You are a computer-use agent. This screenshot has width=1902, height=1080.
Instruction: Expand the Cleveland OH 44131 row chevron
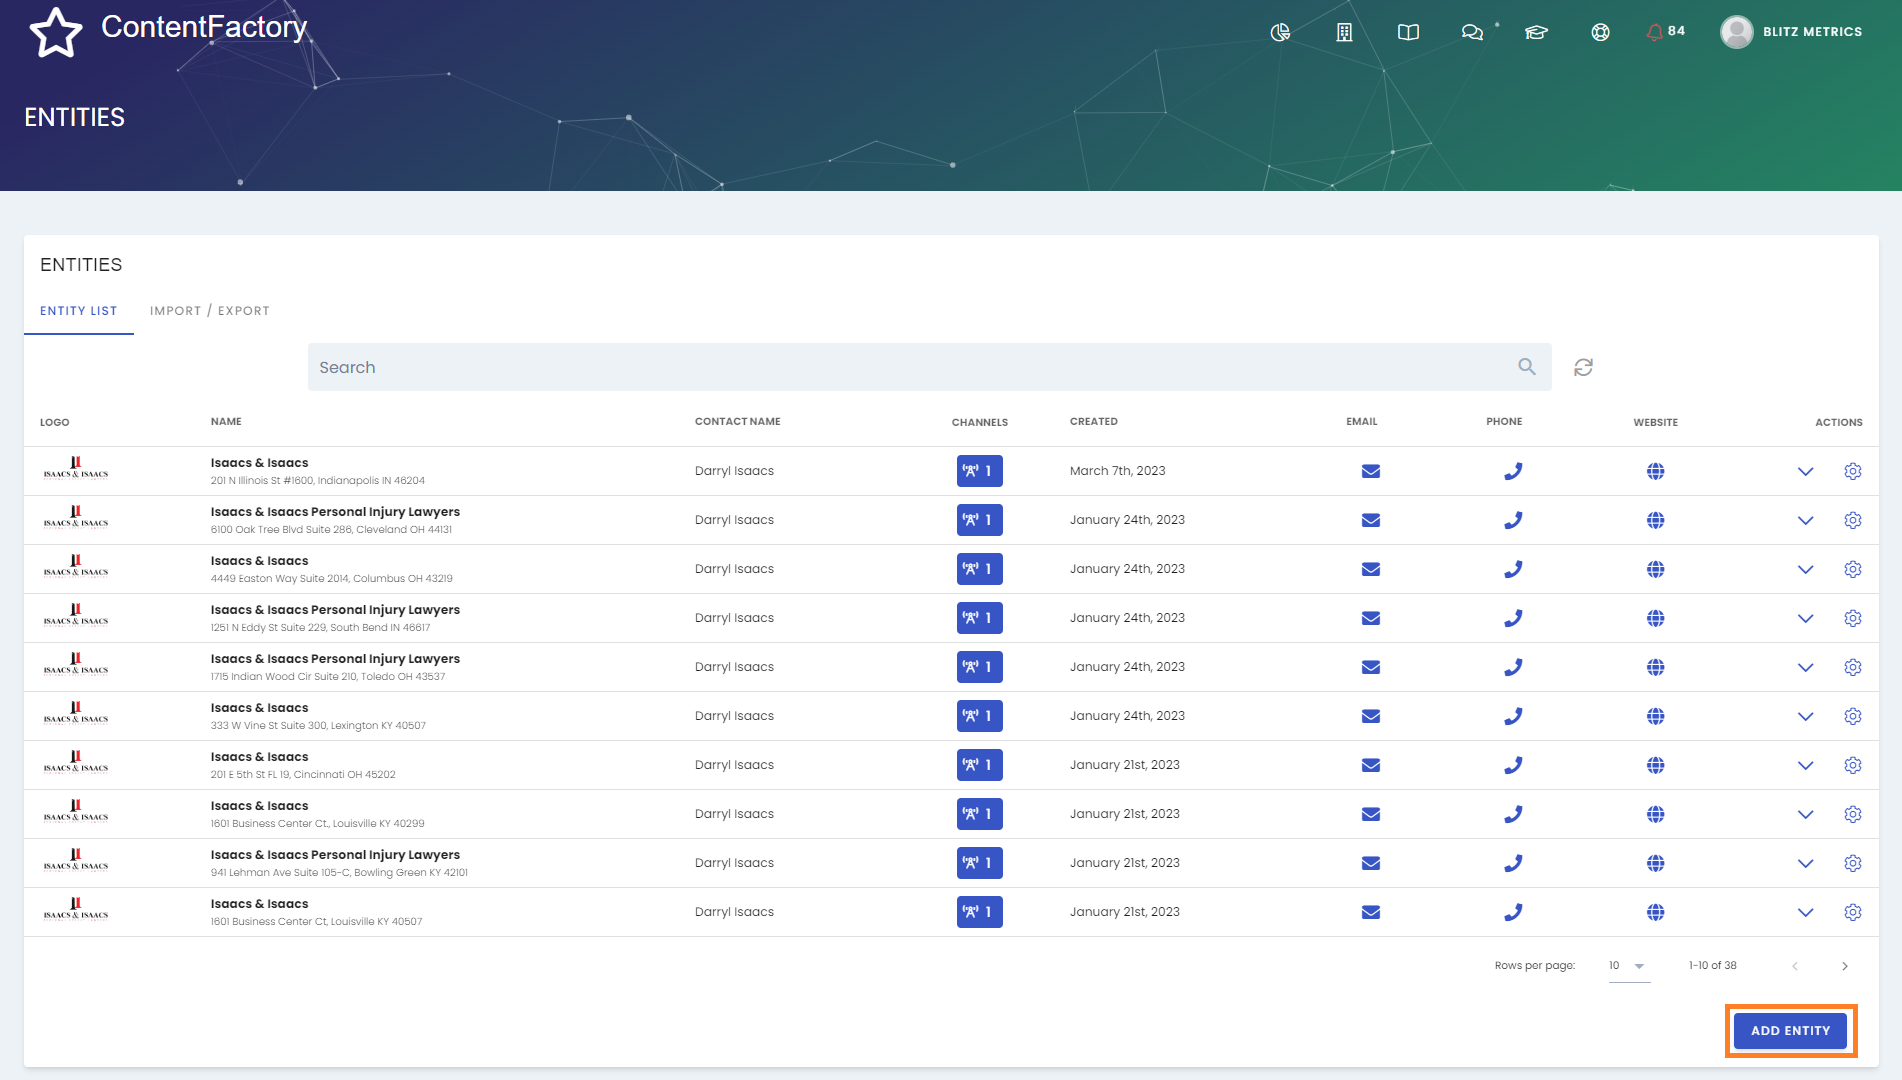[x=1805, y=520]
